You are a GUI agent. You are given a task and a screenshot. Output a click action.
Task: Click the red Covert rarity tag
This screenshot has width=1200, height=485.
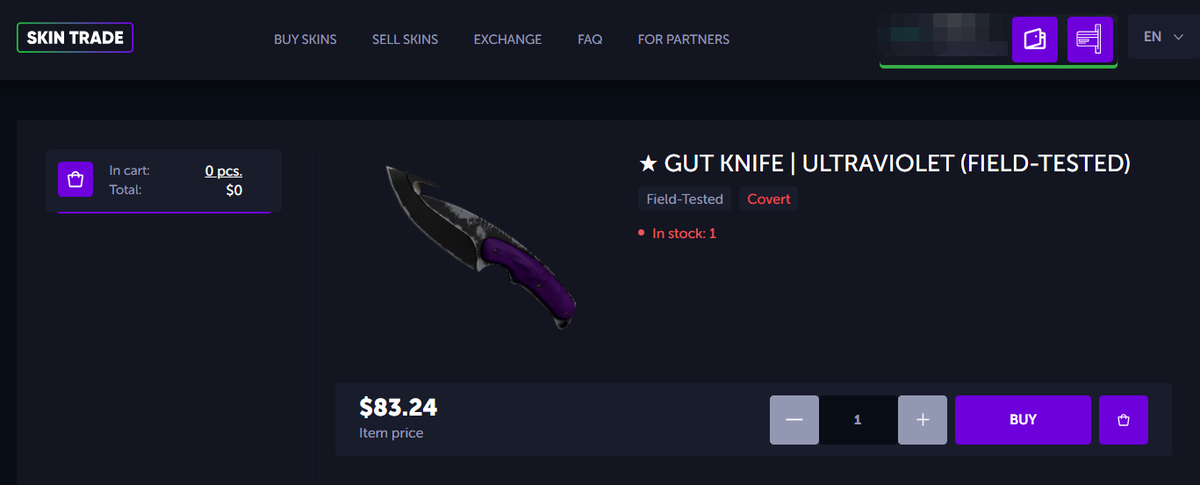tap(769, 199)
